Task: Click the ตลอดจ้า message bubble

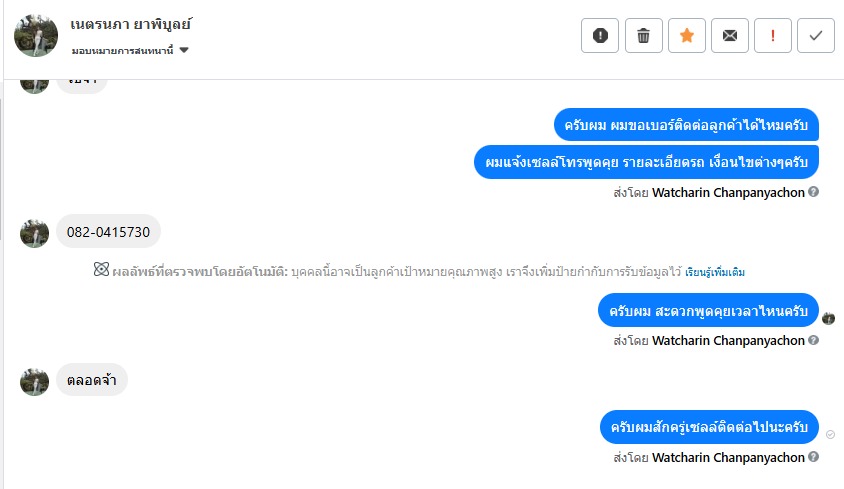Action: pos(91,380)
